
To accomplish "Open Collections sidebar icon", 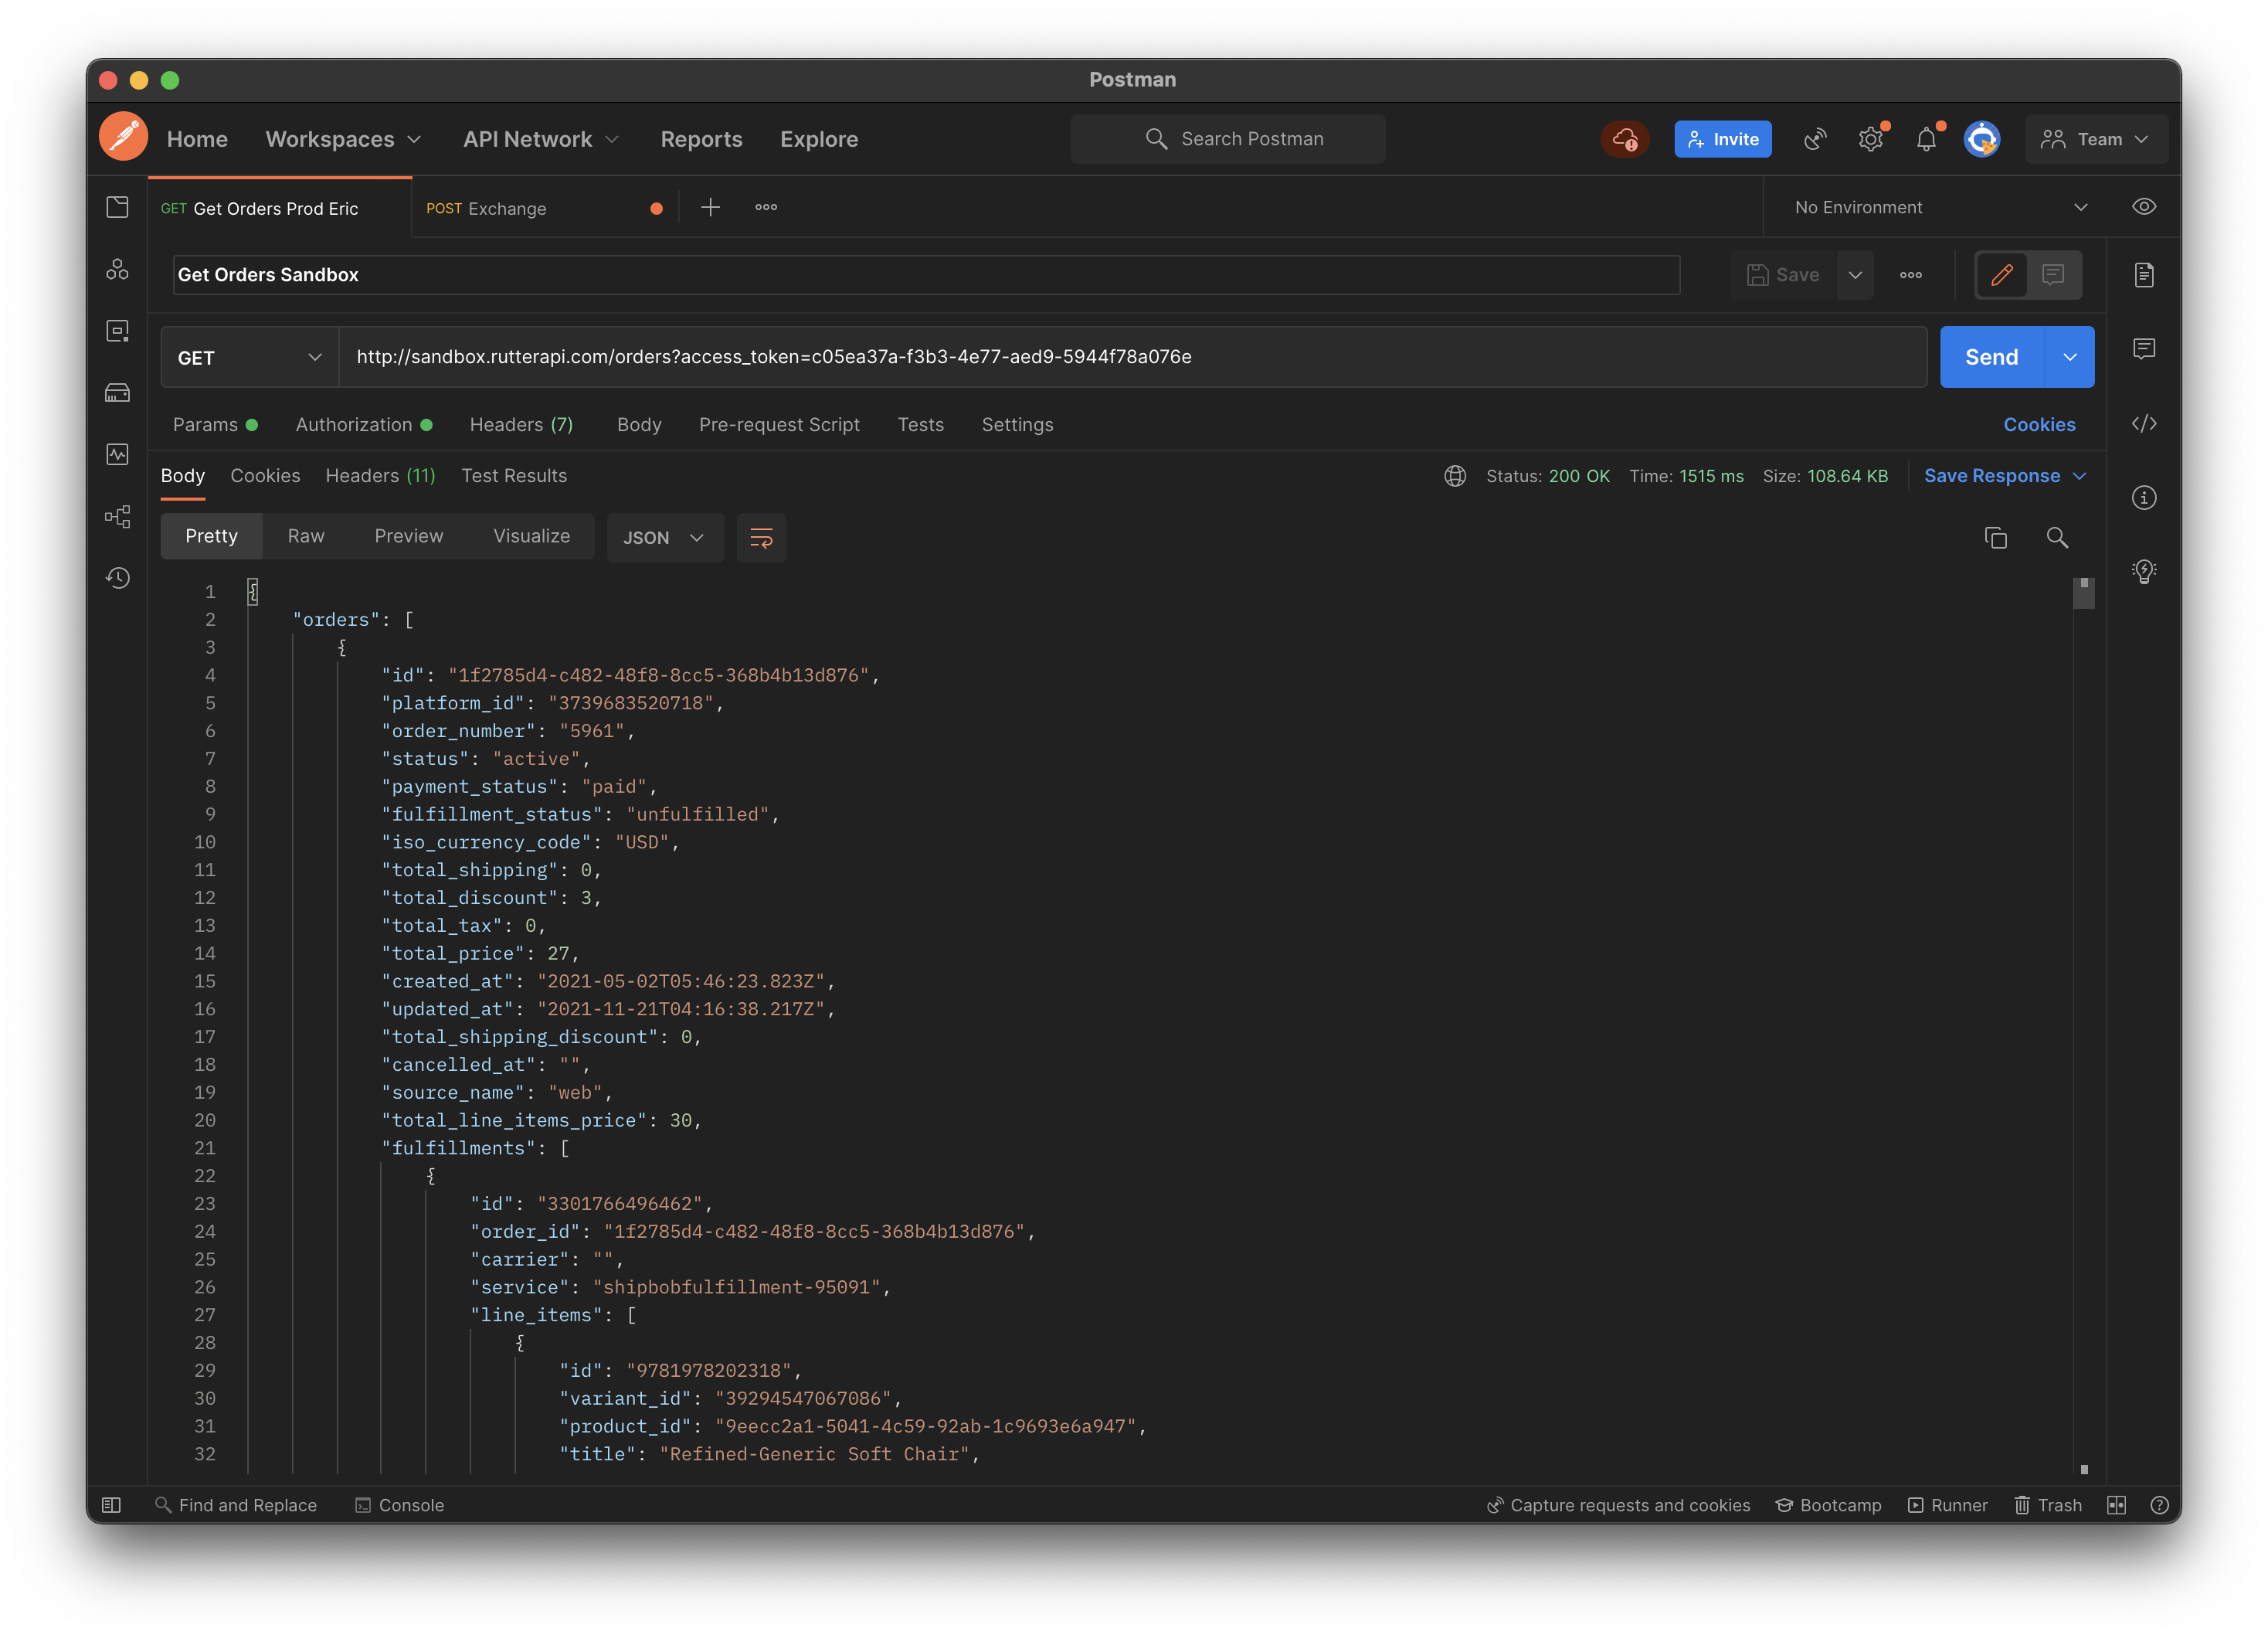I will 118,207.
